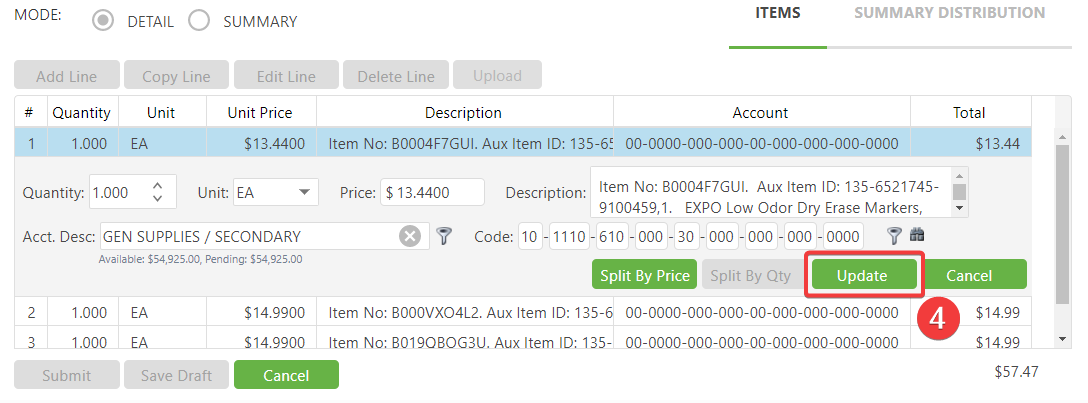The width and height of the screenshot is (1088, 403).
Task: Click the Update button
Action: click(x=862, y=275)
